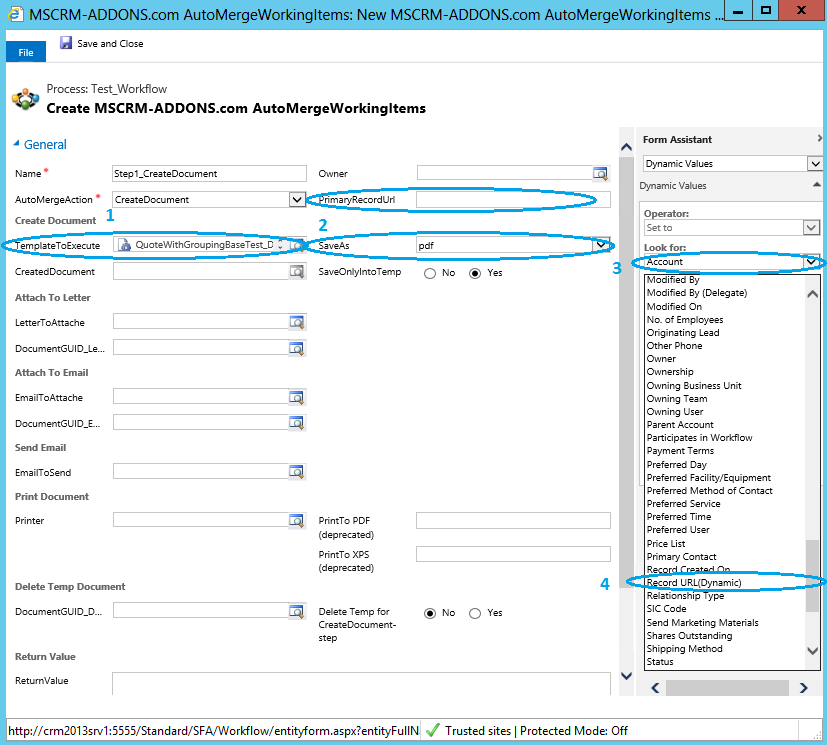Viewport: 827px width, 745px height.
Task: Click the Internet Explorer window icon
Action: coord(15,14)
